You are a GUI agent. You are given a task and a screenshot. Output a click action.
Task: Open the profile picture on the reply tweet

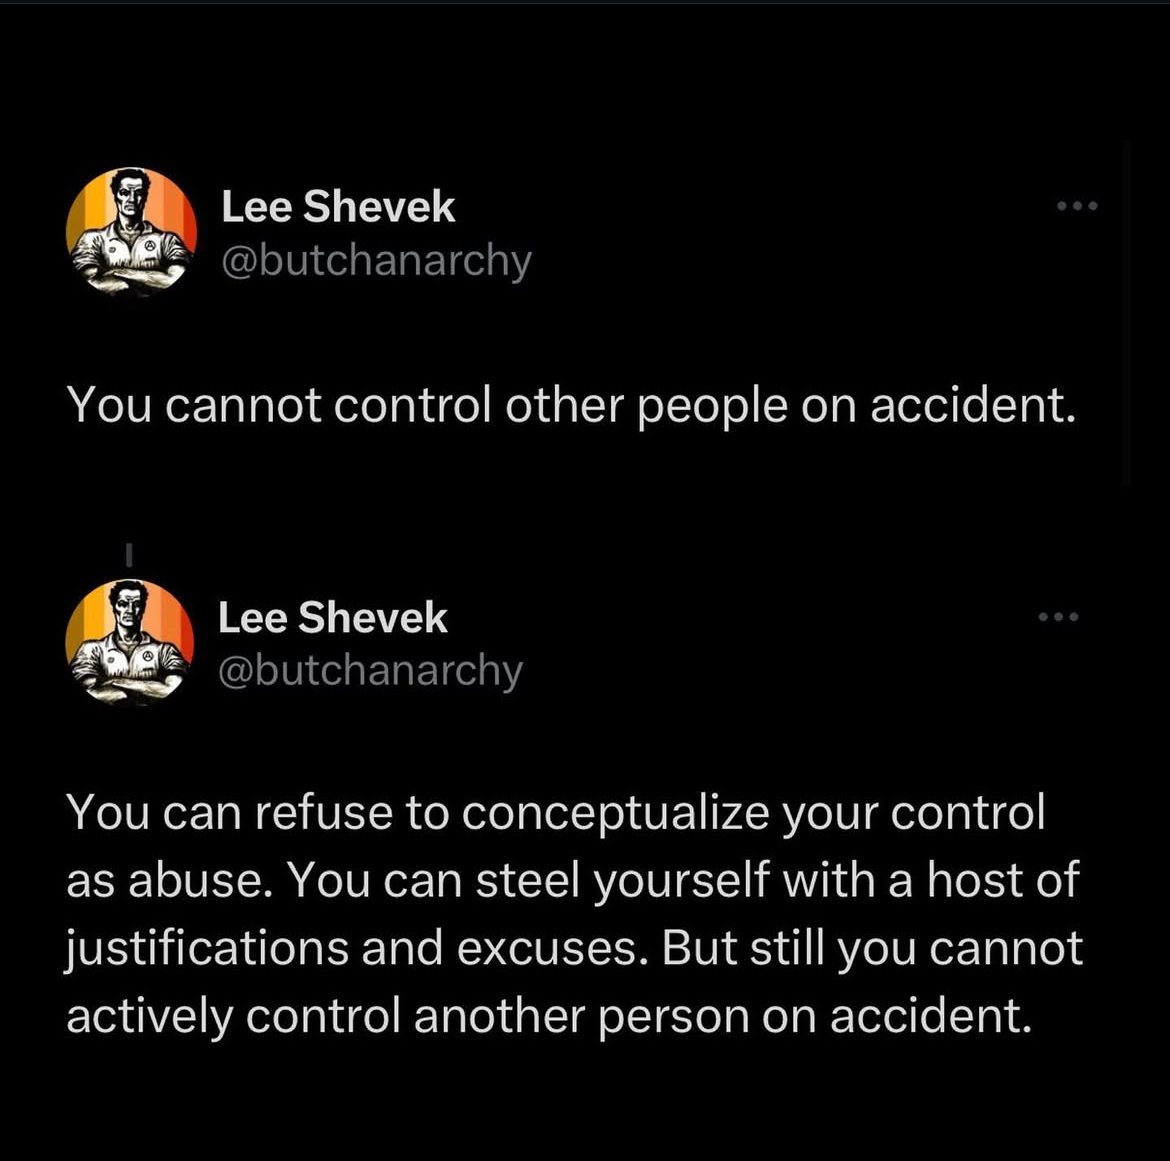point(130,642)
